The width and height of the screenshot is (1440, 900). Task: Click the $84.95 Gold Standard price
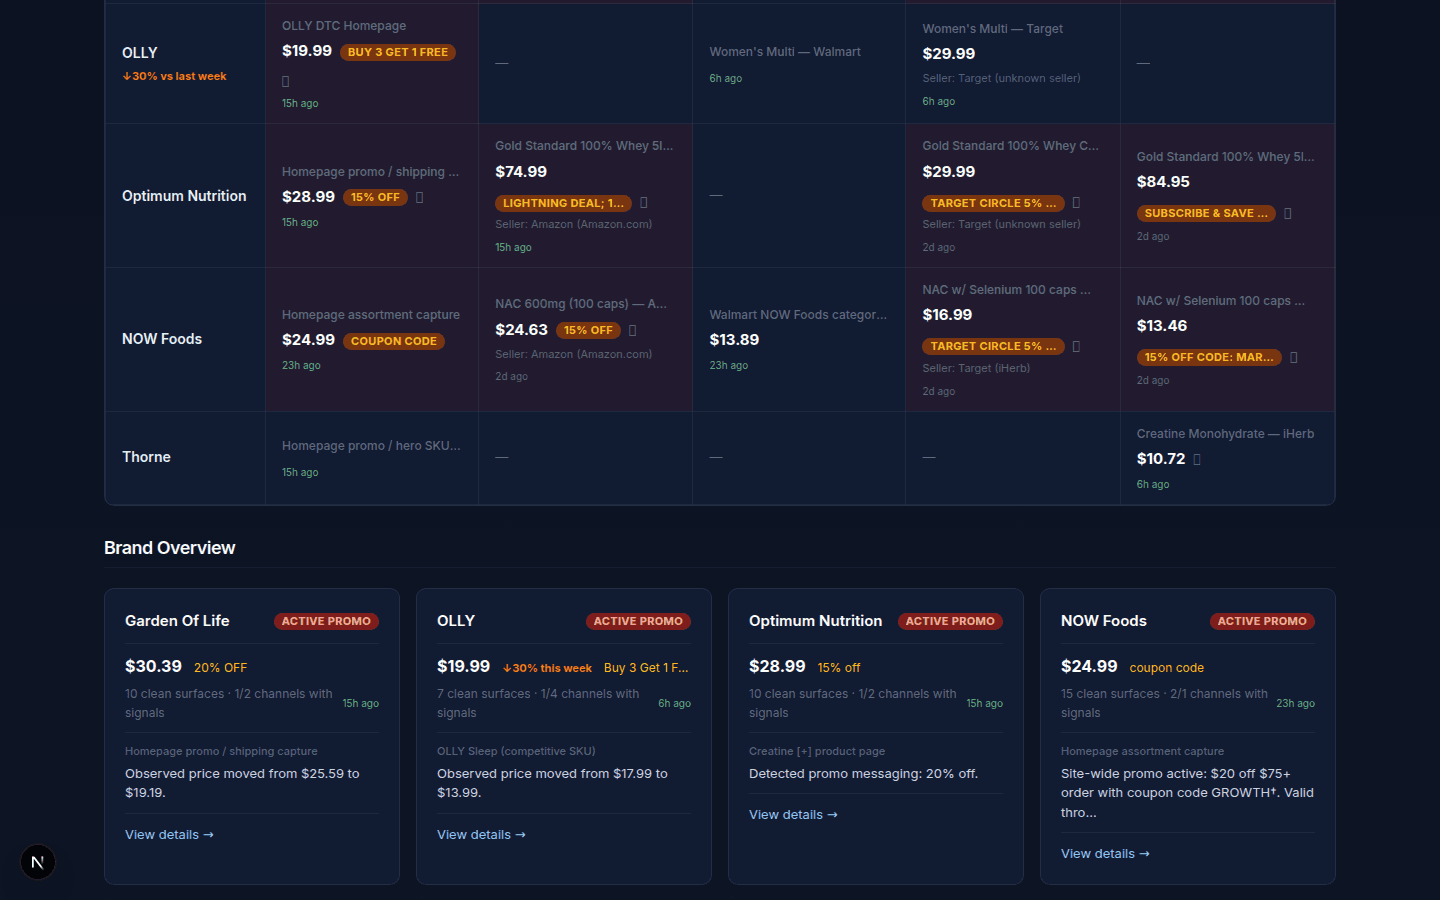point(1163,182)
